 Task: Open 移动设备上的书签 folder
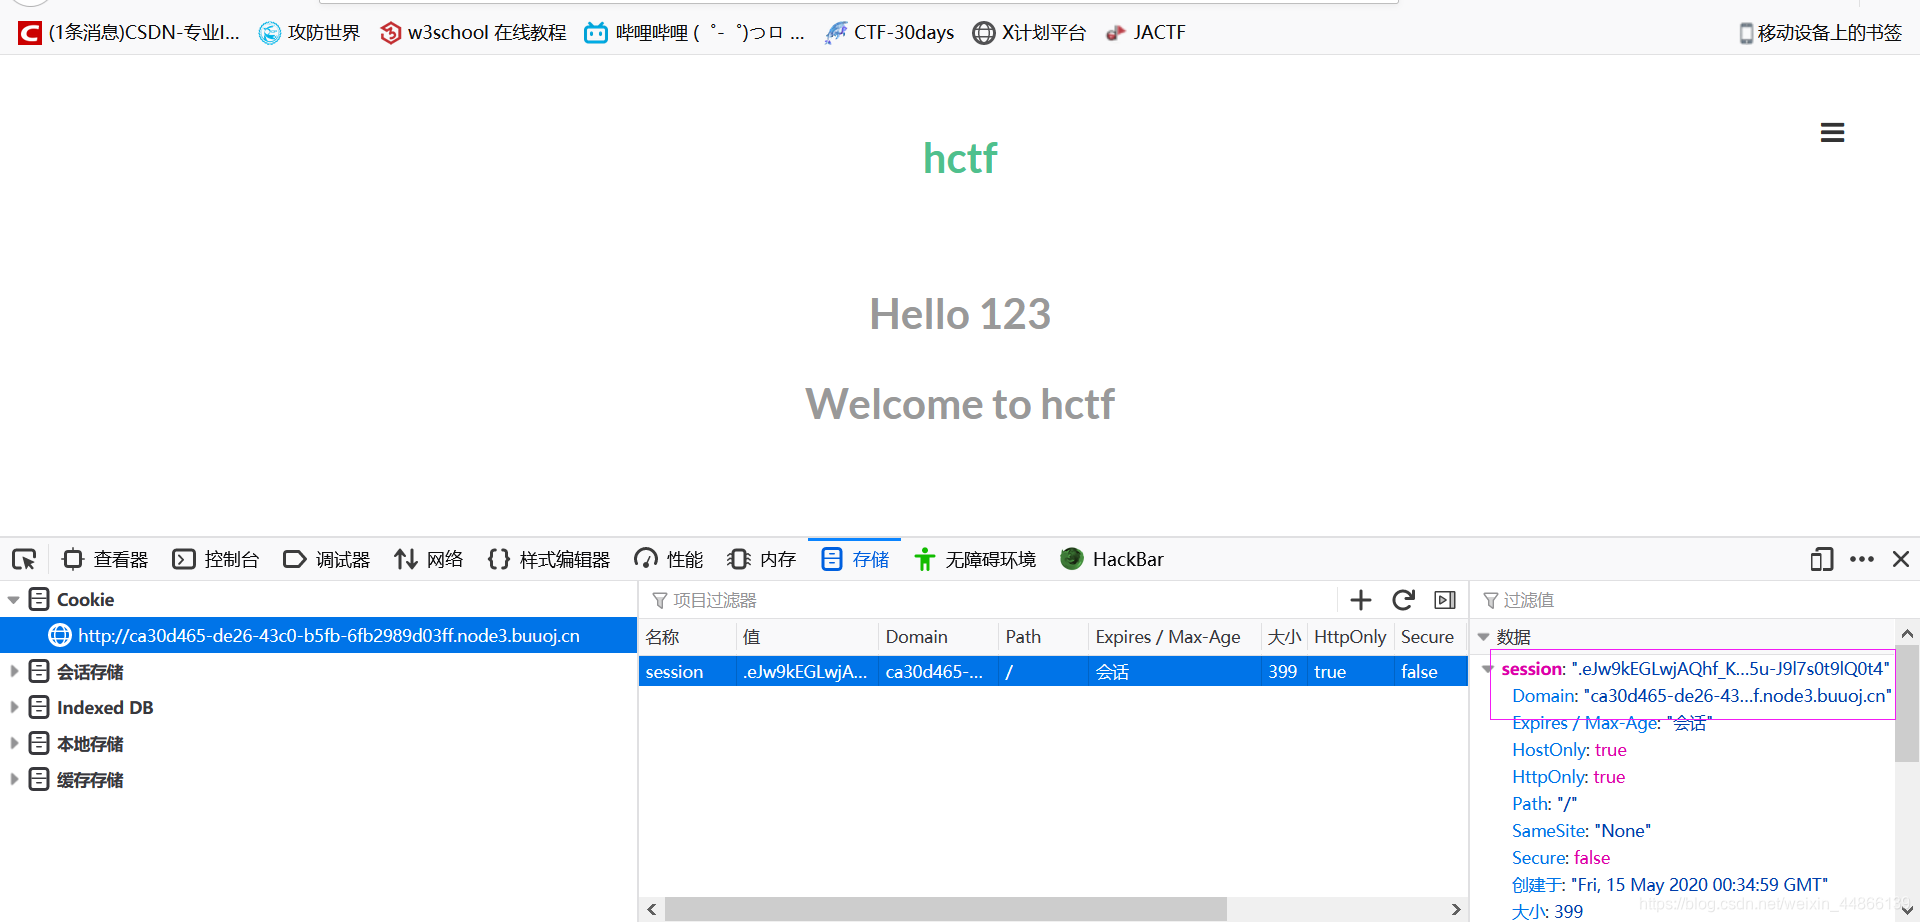pos(1820,33)
